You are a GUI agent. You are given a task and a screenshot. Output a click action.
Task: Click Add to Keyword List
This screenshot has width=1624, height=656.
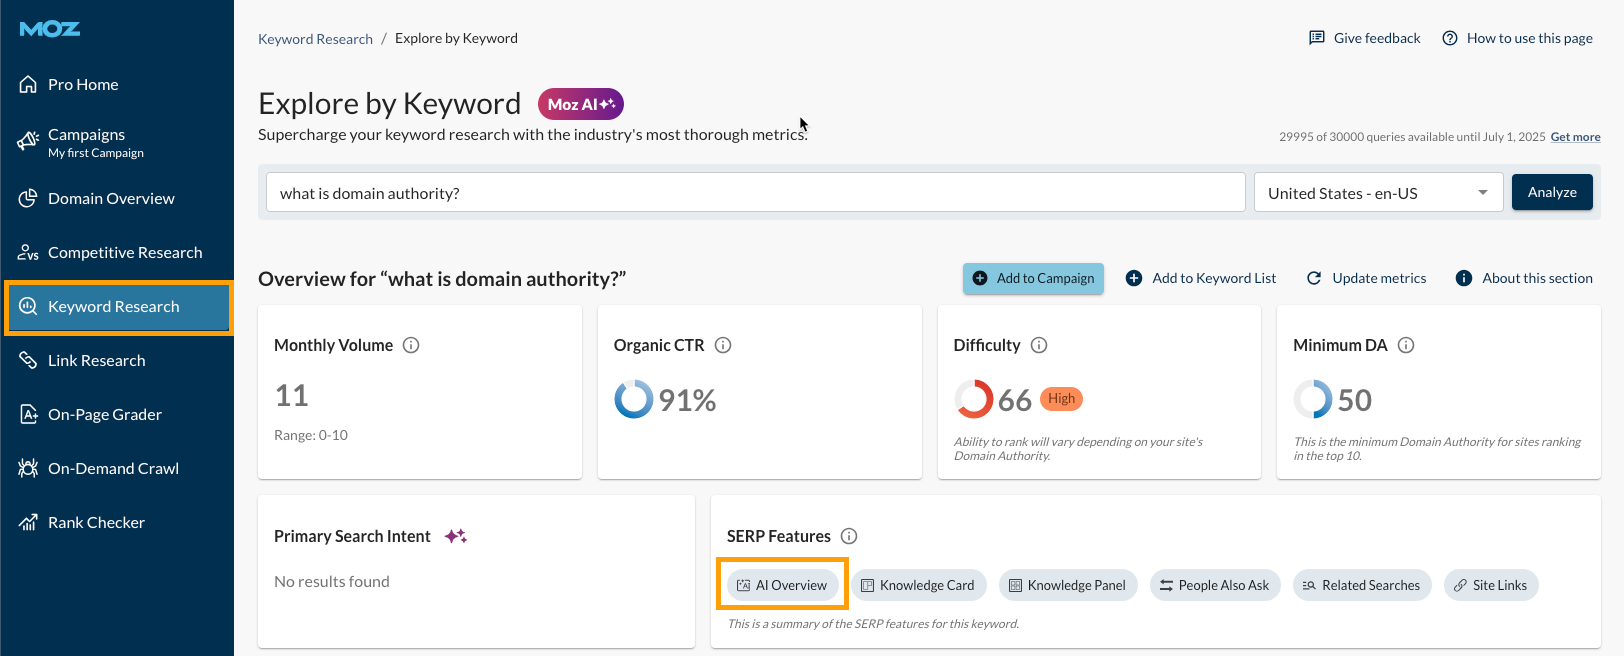(1201, 278)
